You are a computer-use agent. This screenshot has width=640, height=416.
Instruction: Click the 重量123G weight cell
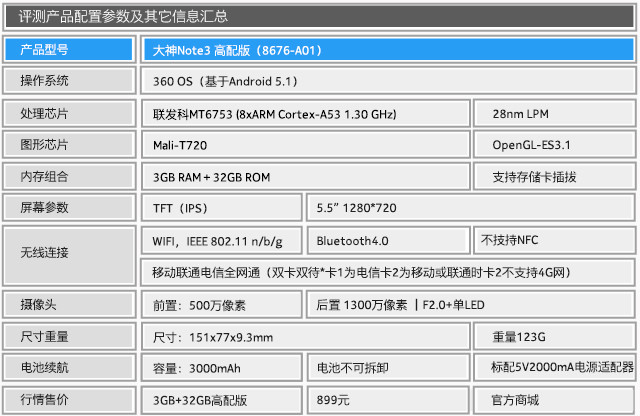point(554,336)
